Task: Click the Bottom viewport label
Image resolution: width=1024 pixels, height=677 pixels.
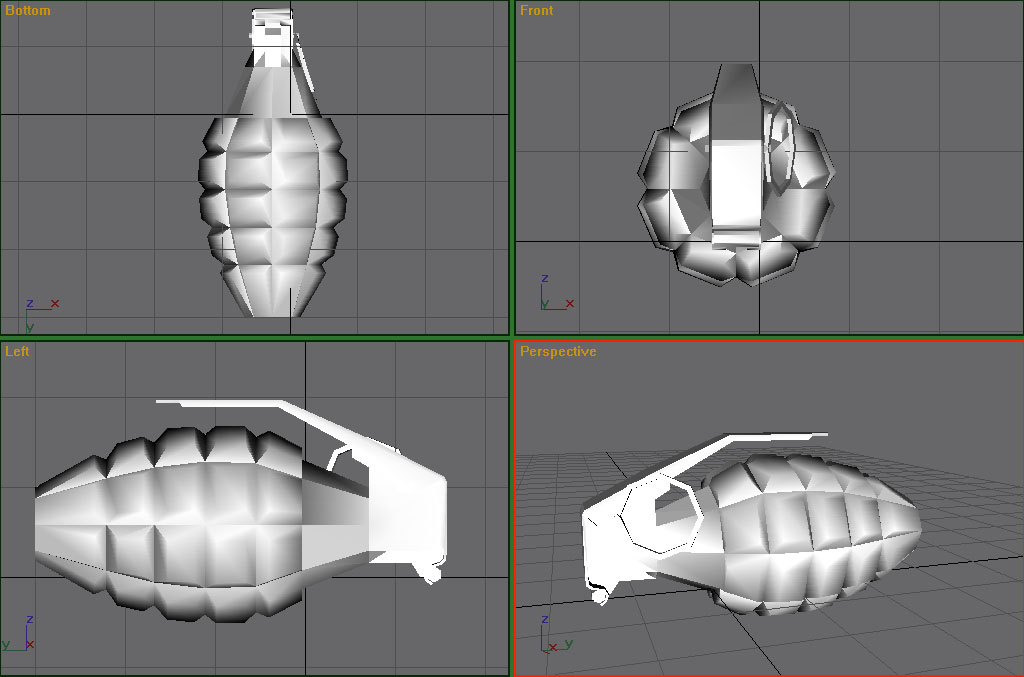Action: (27, 11)
